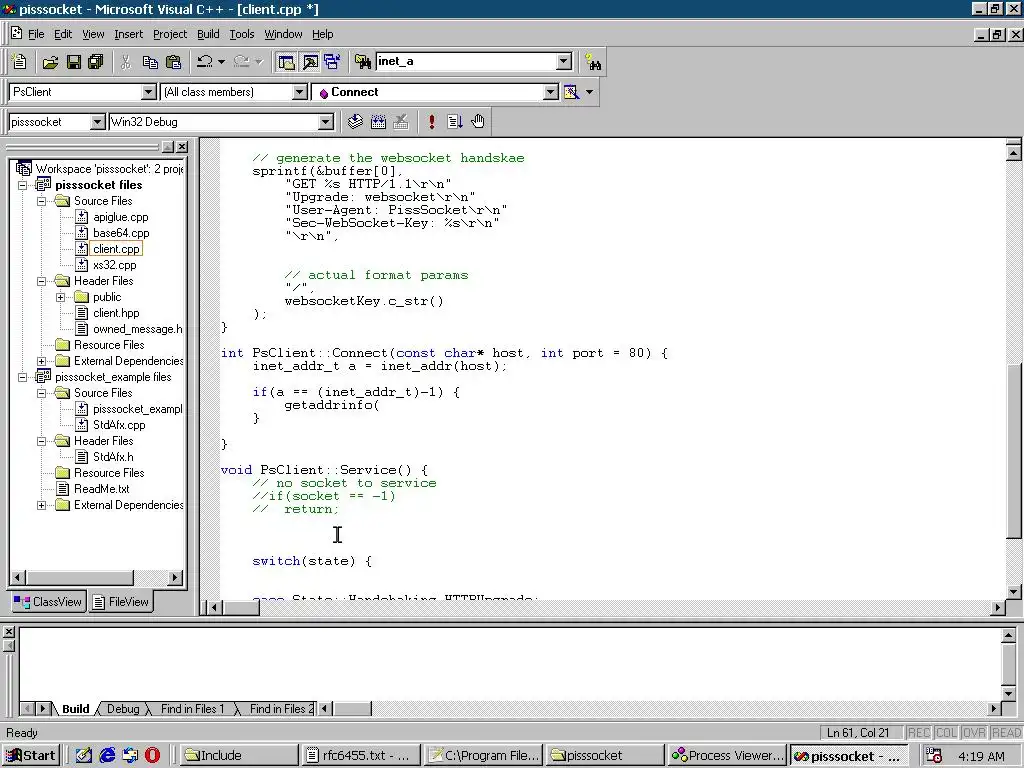Select xs32.cpp in the file tree
Image resolution: width=1024 pixels, height=768 pixels.
pos(114,265)
